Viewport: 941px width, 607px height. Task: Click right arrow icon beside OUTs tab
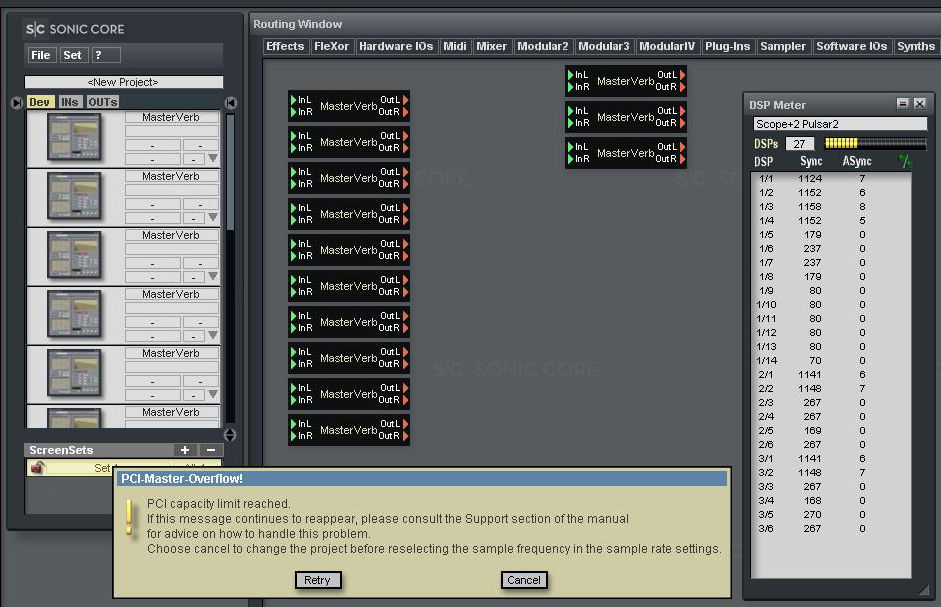[x=230, y=103]
